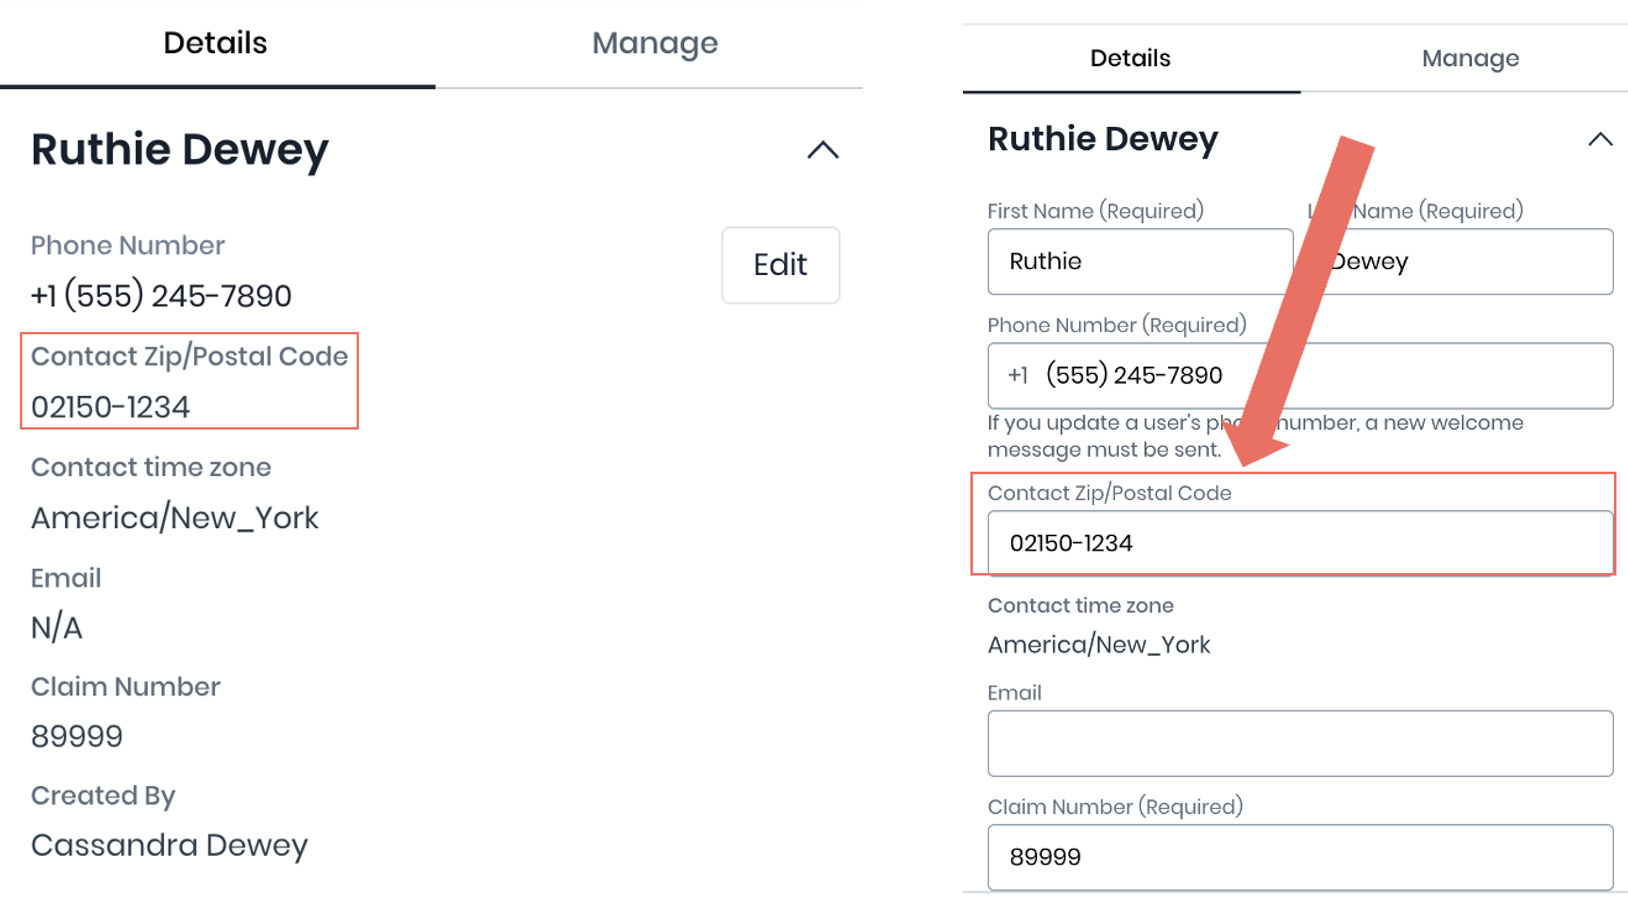Click America/New_York text in the edit form

coord(1098,645)
